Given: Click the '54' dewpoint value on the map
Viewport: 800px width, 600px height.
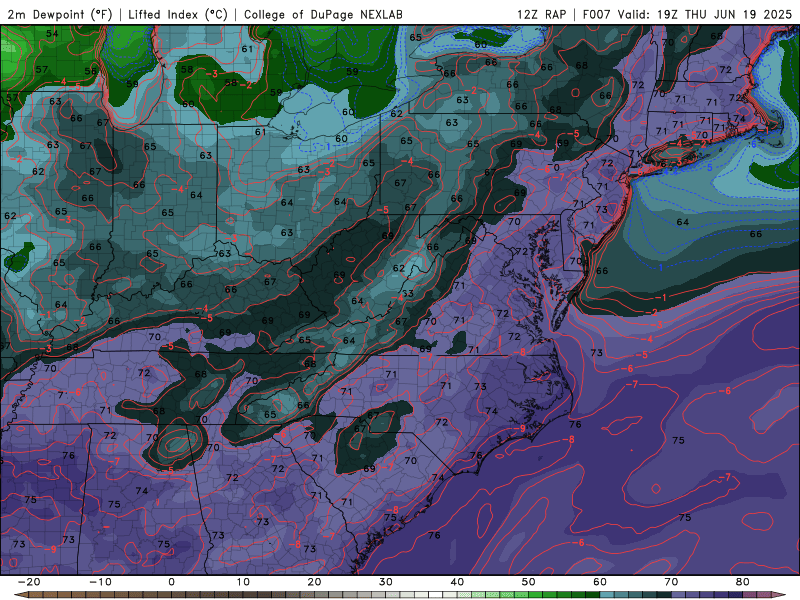Looking at the screenshot, I should tap(52, 34).
